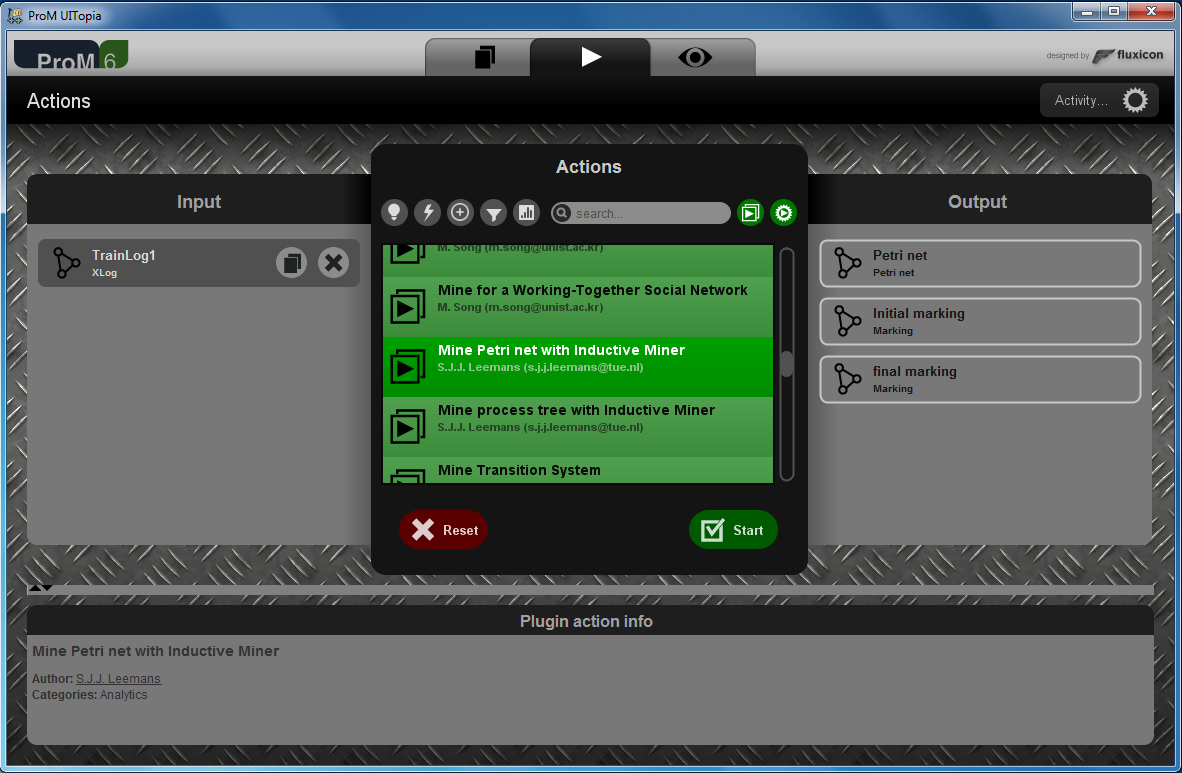Image resolution: width=1182 pixels, height=773 pixels.
Task: Click play icon of Working-Together Social Network
Action: pyautogui.click(x=408, y=306)
